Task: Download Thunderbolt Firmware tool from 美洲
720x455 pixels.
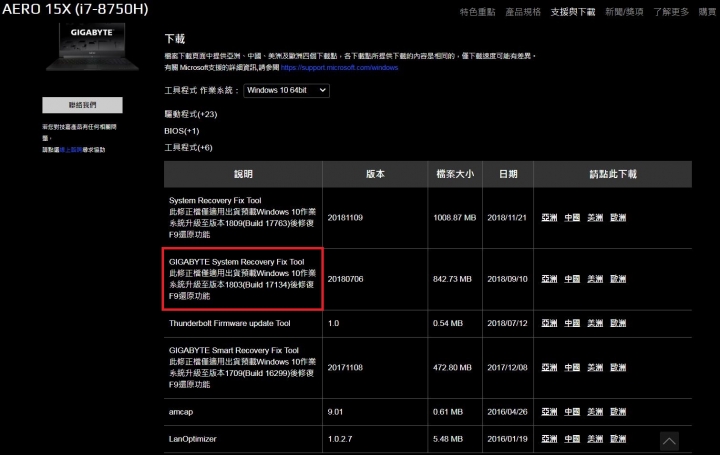Action: coord(595,323)
